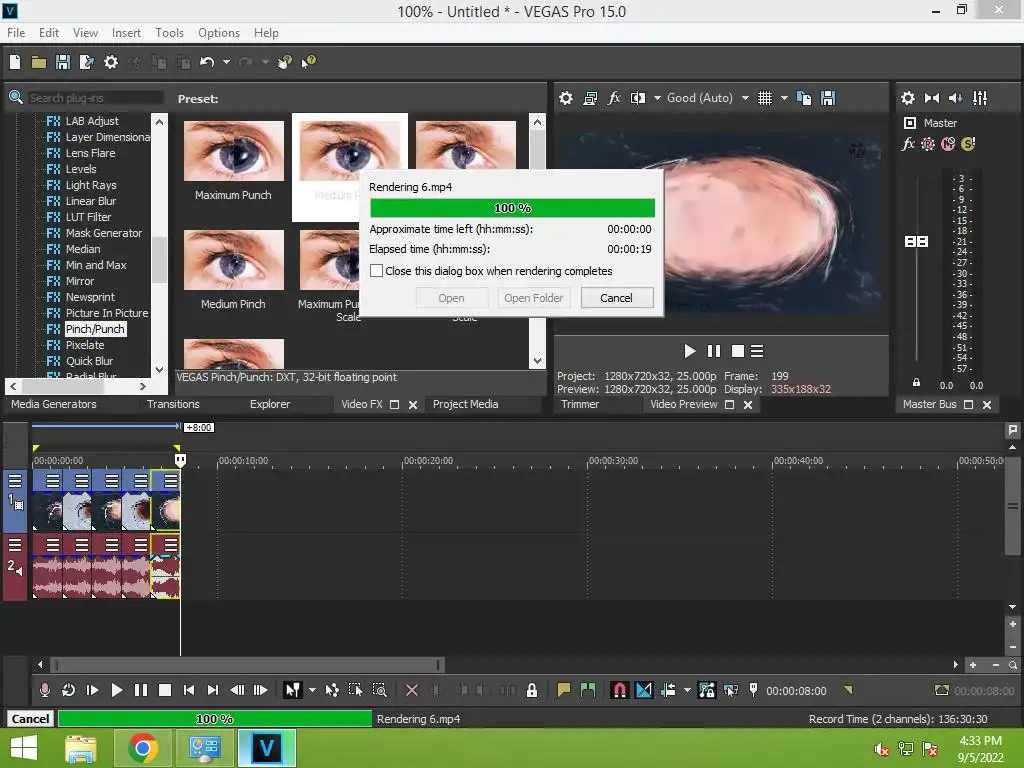The image size is (1024, 768).
Task: Copy preview snapshot to clipboard
Action: pos(804,98)
